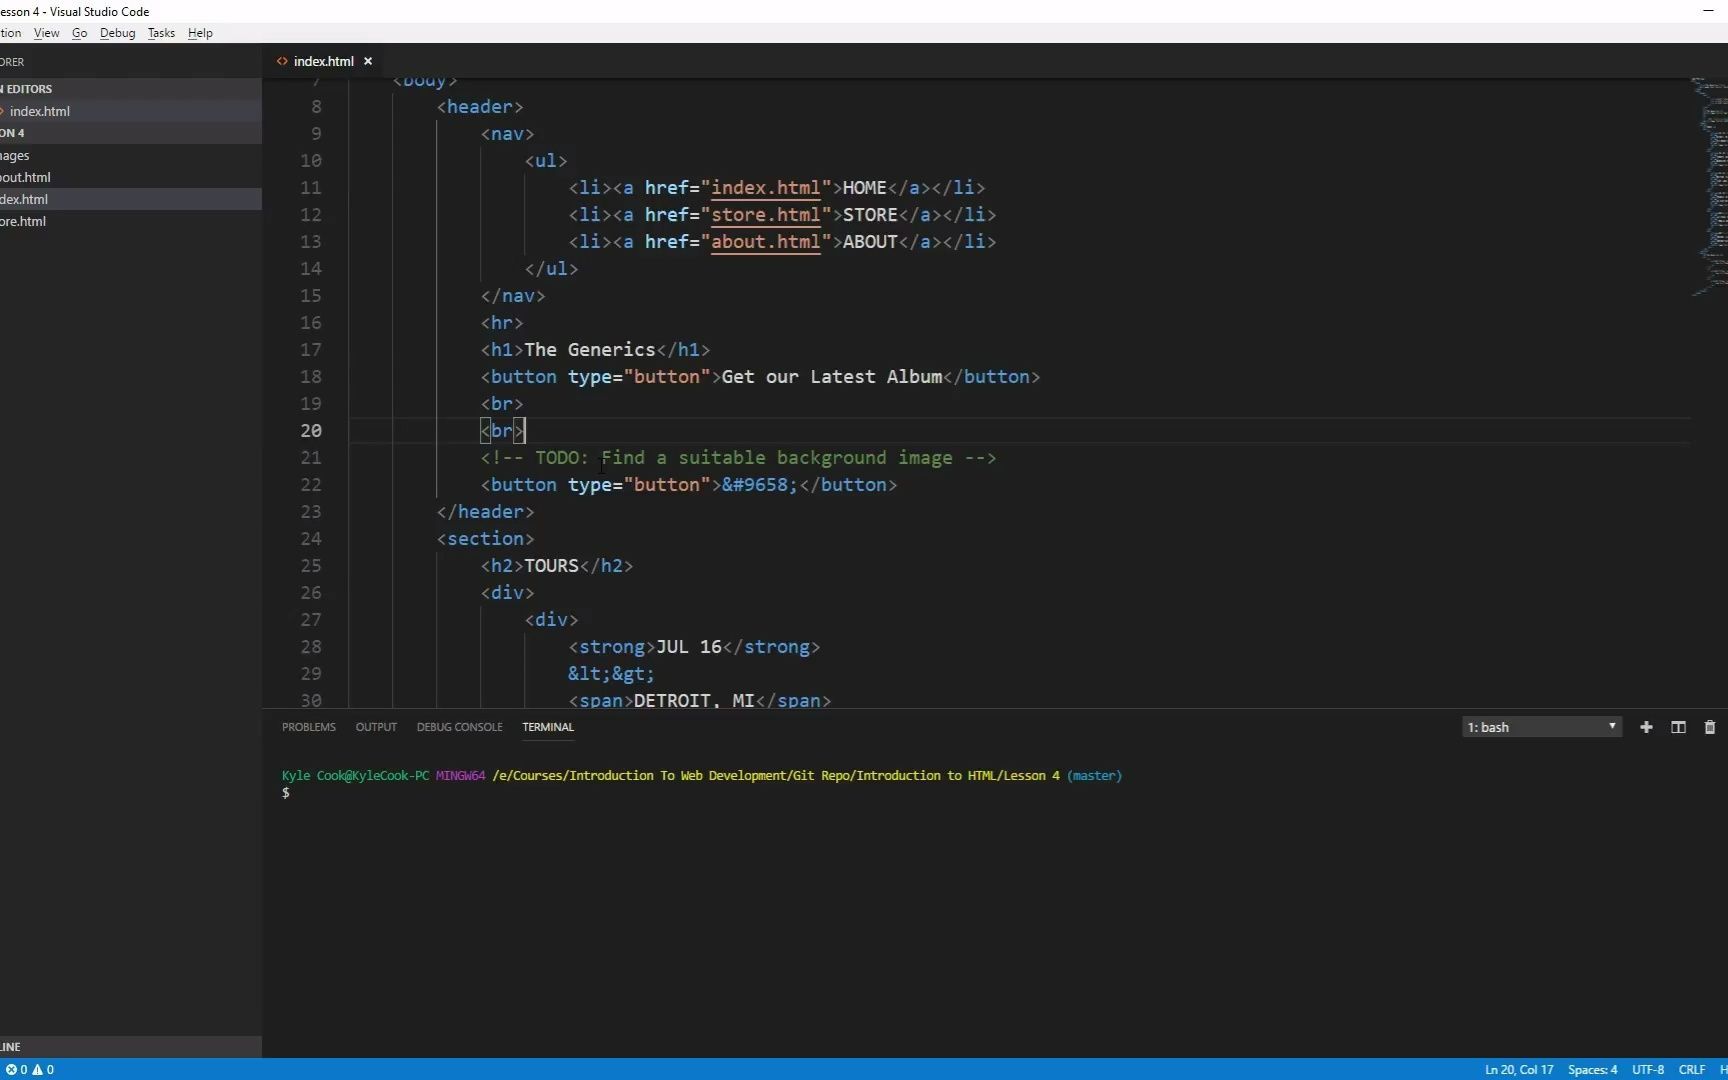This screenshot has height=1080, width=1728.
Task: Open the View menu
Action: [x=46, y=33]
